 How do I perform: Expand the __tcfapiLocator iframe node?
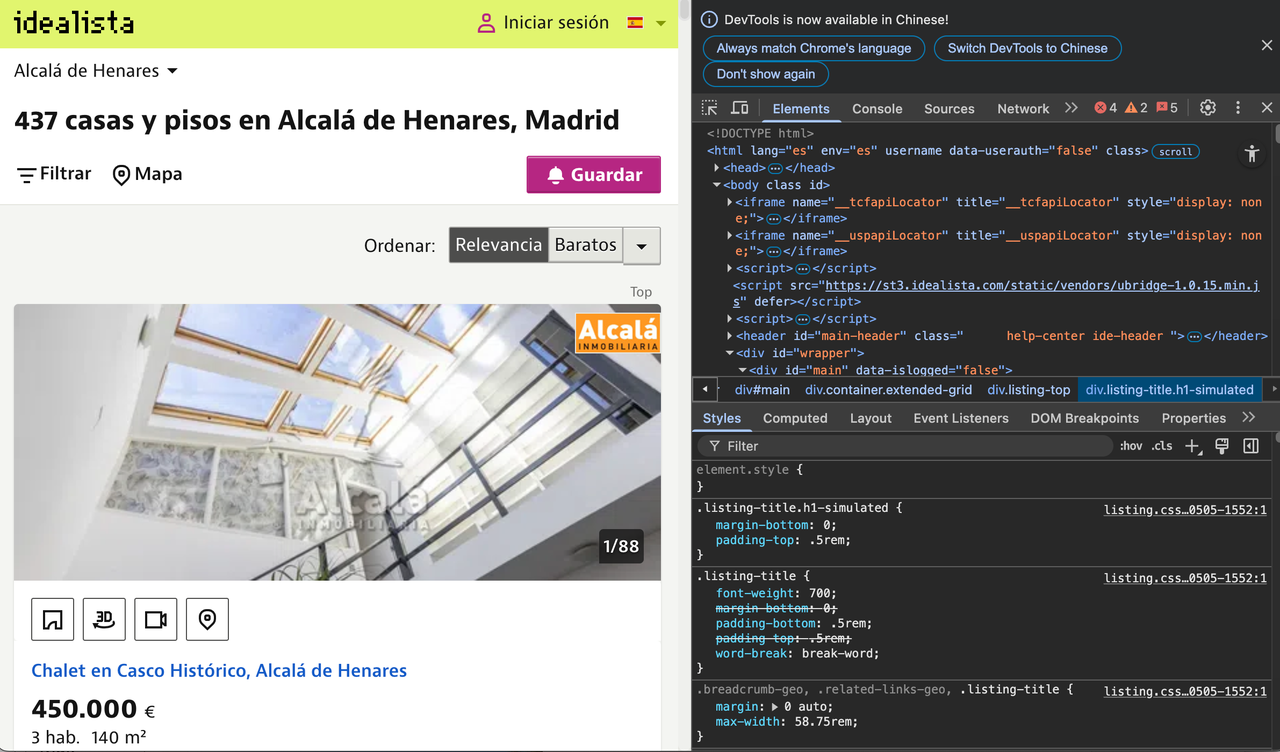point(729,202)
